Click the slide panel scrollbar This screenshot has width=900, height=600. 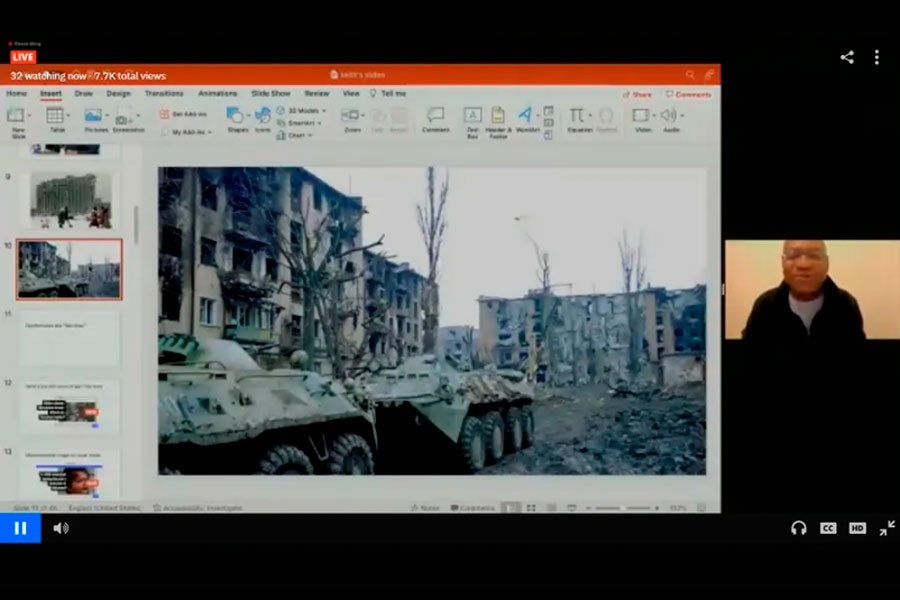click(x=136, y=224)
